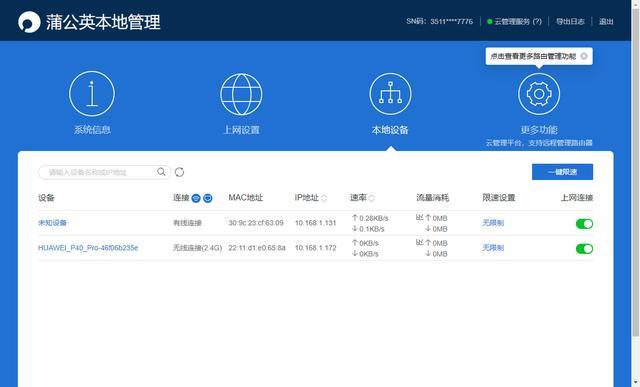Image resolution: width=640 pixels, height=387 pixels.
Task: Click 退出 to log out
Action: [606, 21]
